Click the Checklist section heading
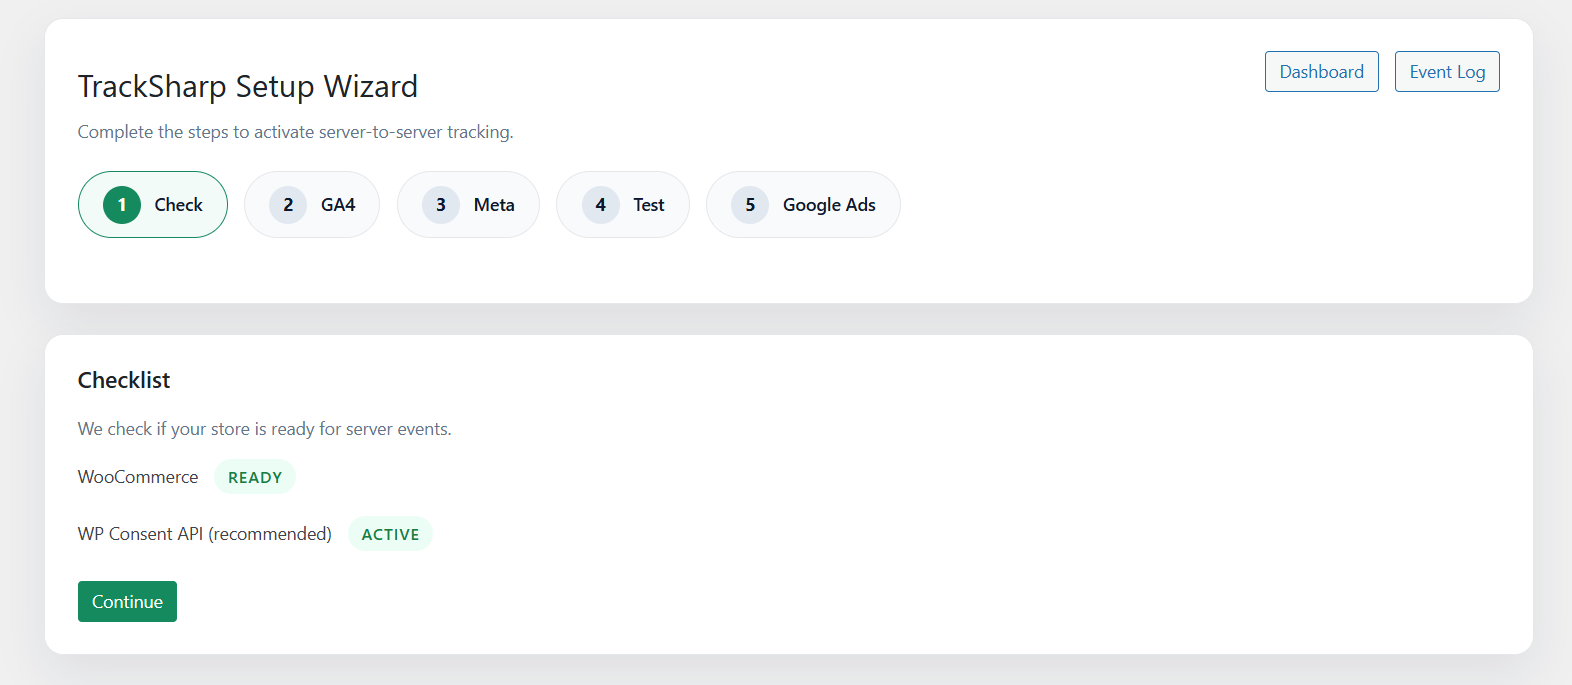Image resolution: width=1572 pixels, height=685 pixels. click(x=124, y=380)
